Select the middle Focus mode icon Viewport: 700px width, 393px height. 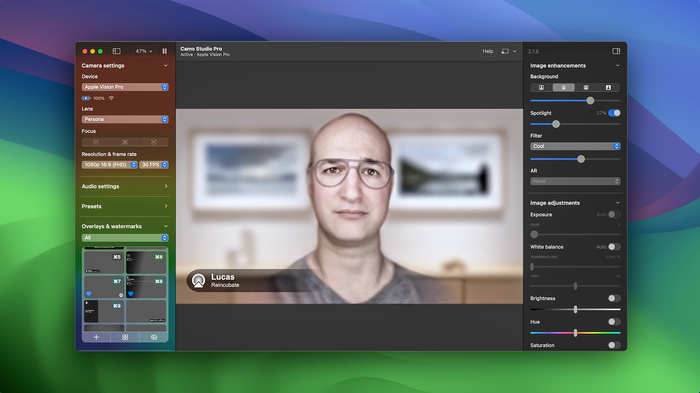[x=125, y=142]
